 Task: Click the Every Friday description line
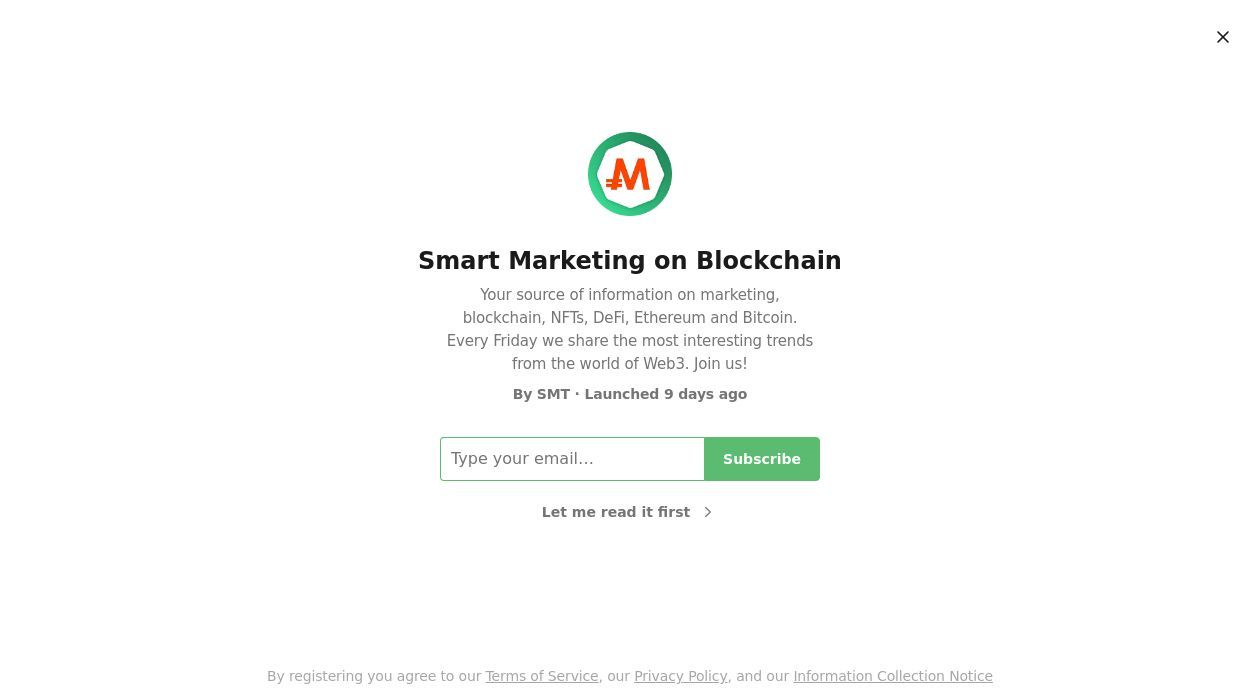pyautogui.click(x=629, y=341)
